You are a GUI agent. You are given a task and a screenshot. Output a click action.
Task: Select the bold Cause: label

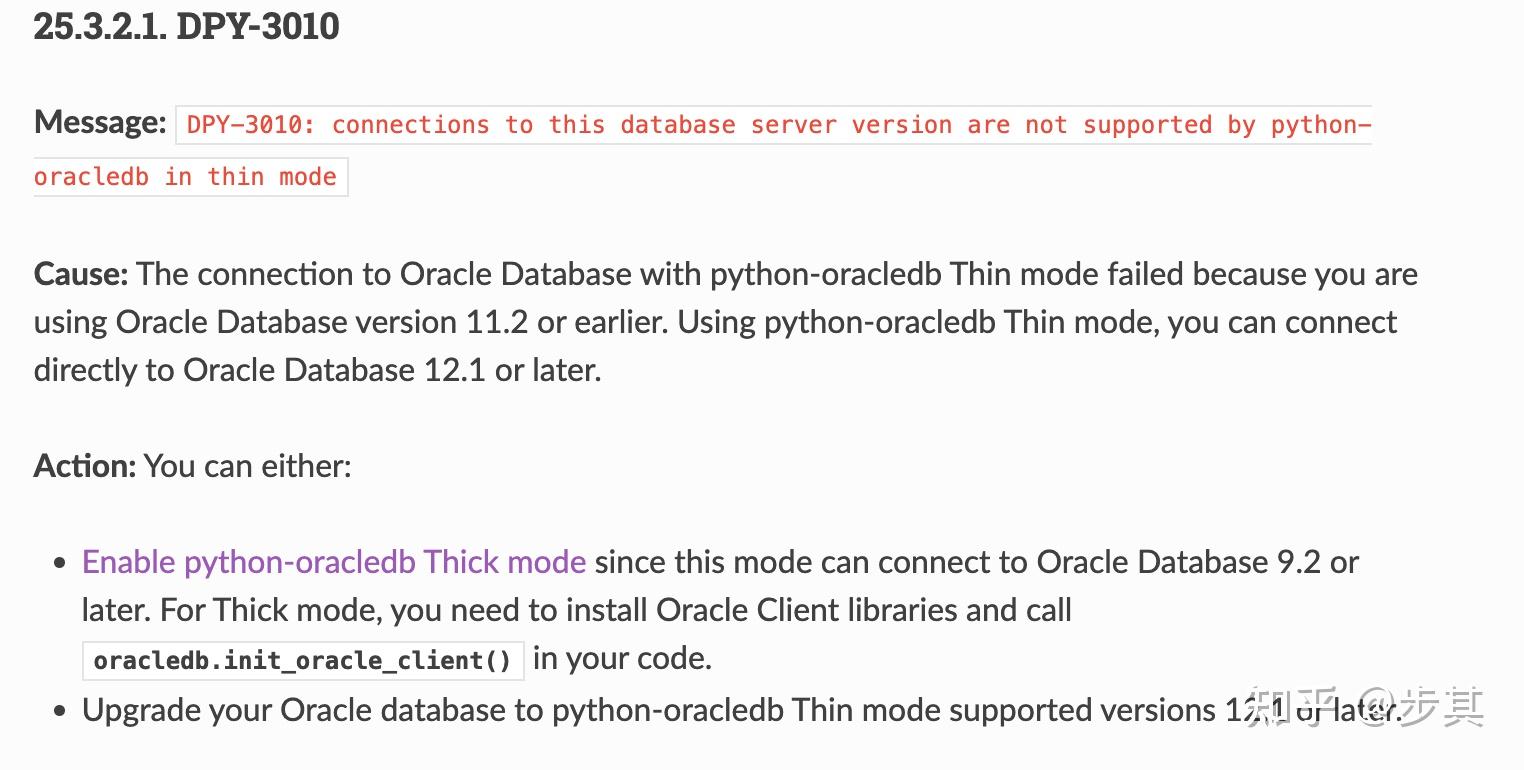click(81, 274)
